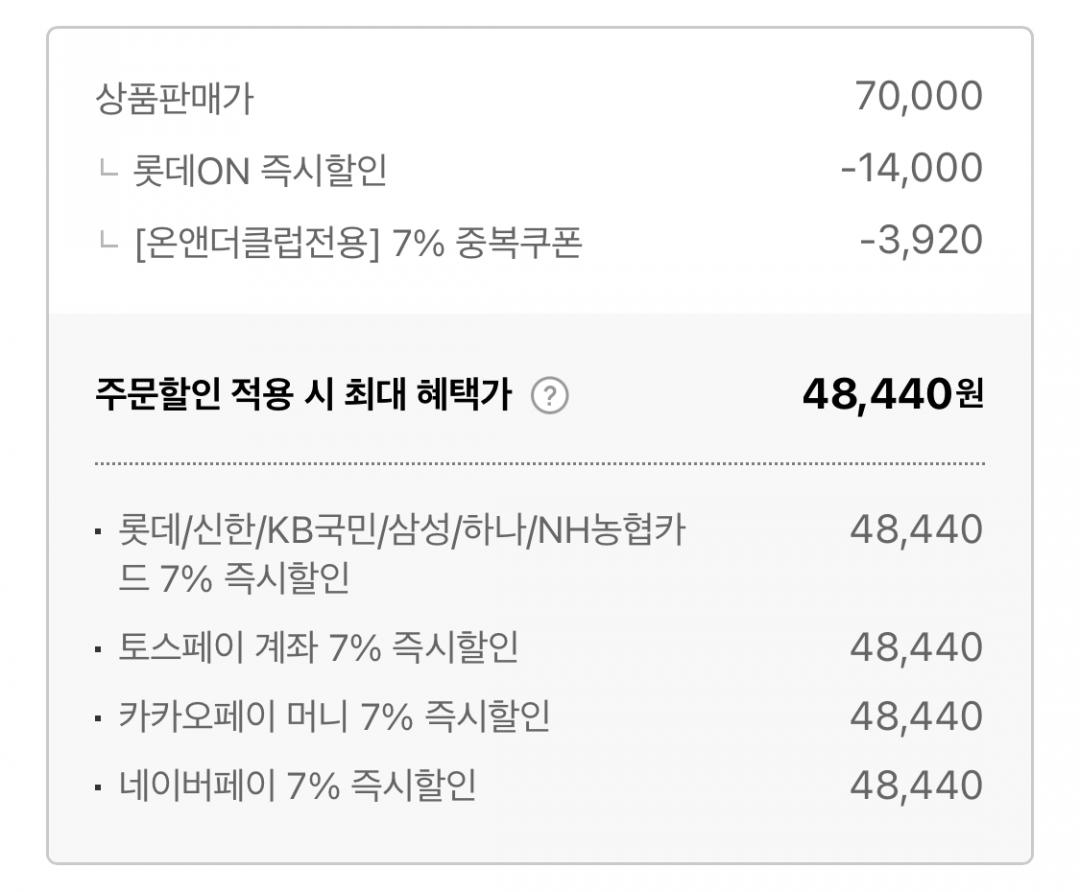Click the 70,000 product price
This screenshot has height=892, width=1080.
coord(918,97)
